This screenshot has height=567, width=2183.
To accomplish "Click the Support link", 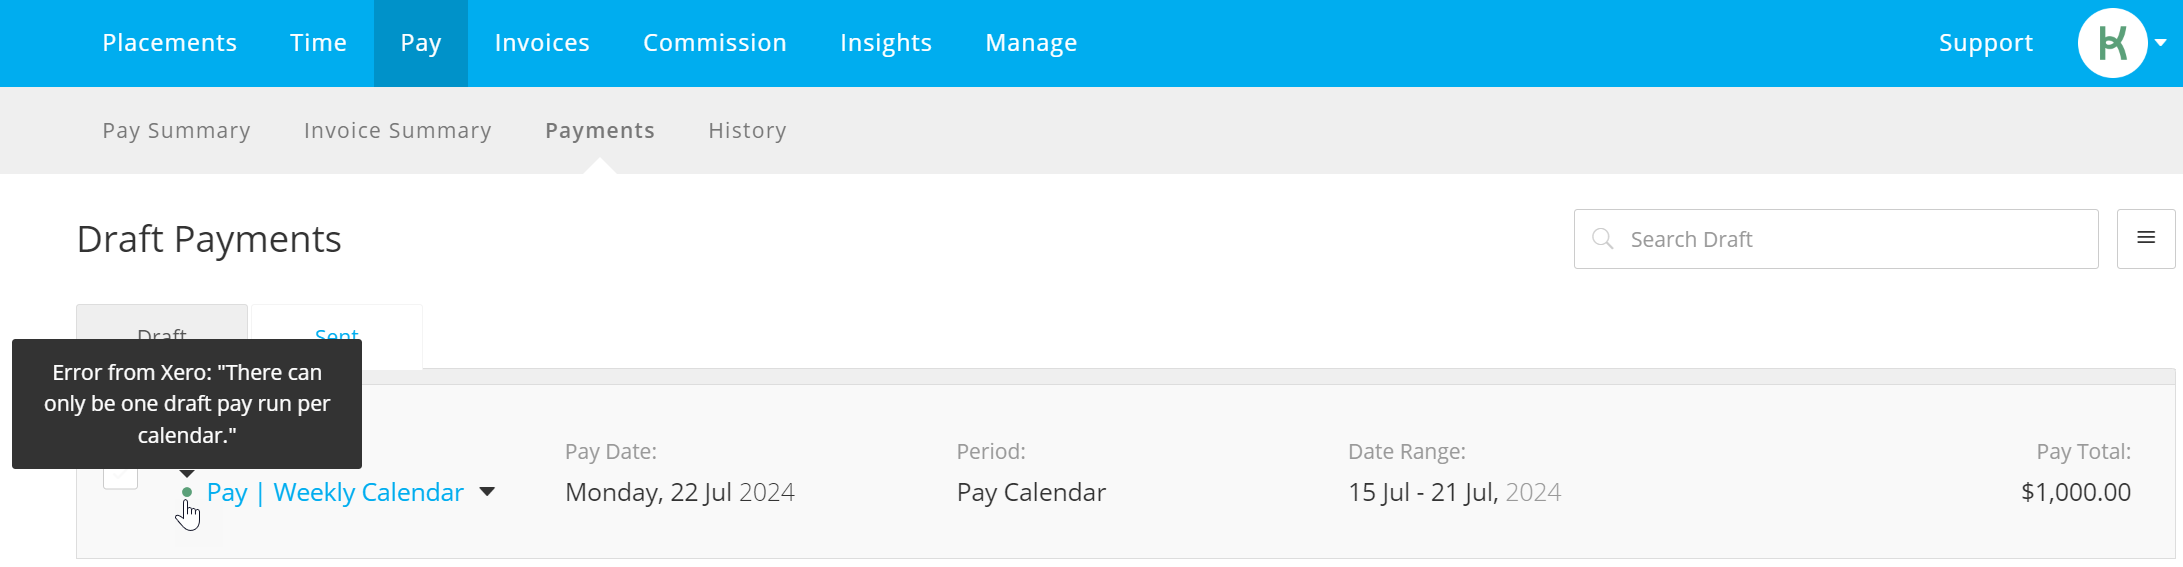I will tap(1986, 43).
